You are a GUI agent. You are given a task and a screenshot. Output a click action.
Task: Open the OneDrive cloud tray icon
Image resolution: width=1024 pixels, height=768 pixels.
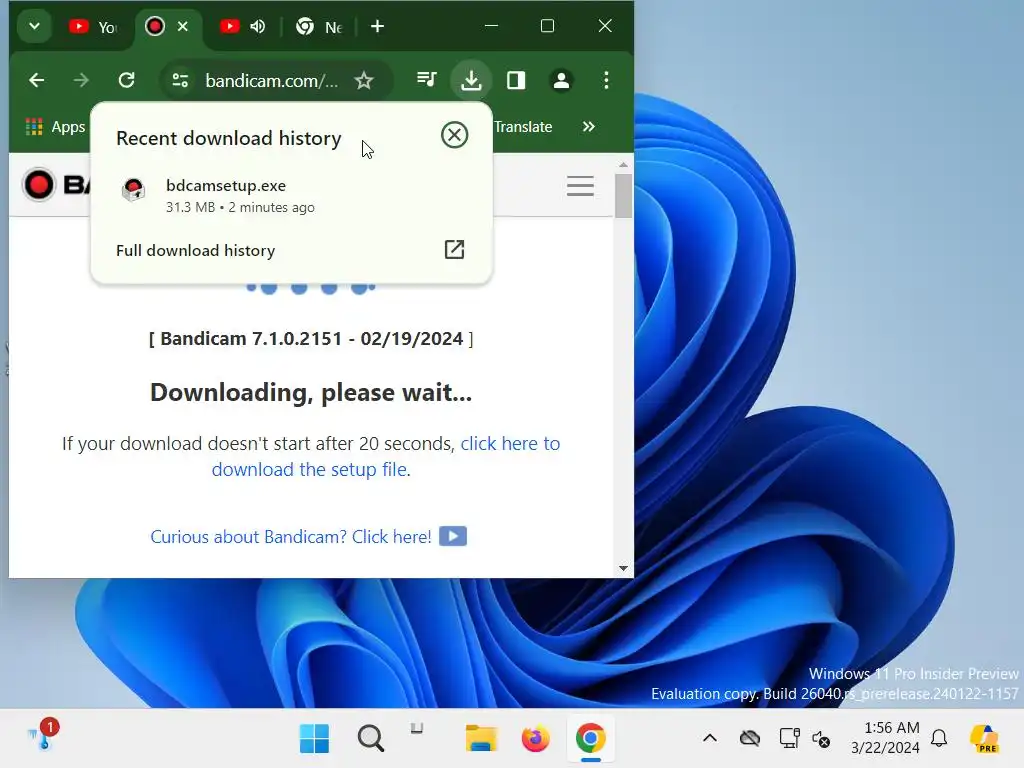point(750,739)
